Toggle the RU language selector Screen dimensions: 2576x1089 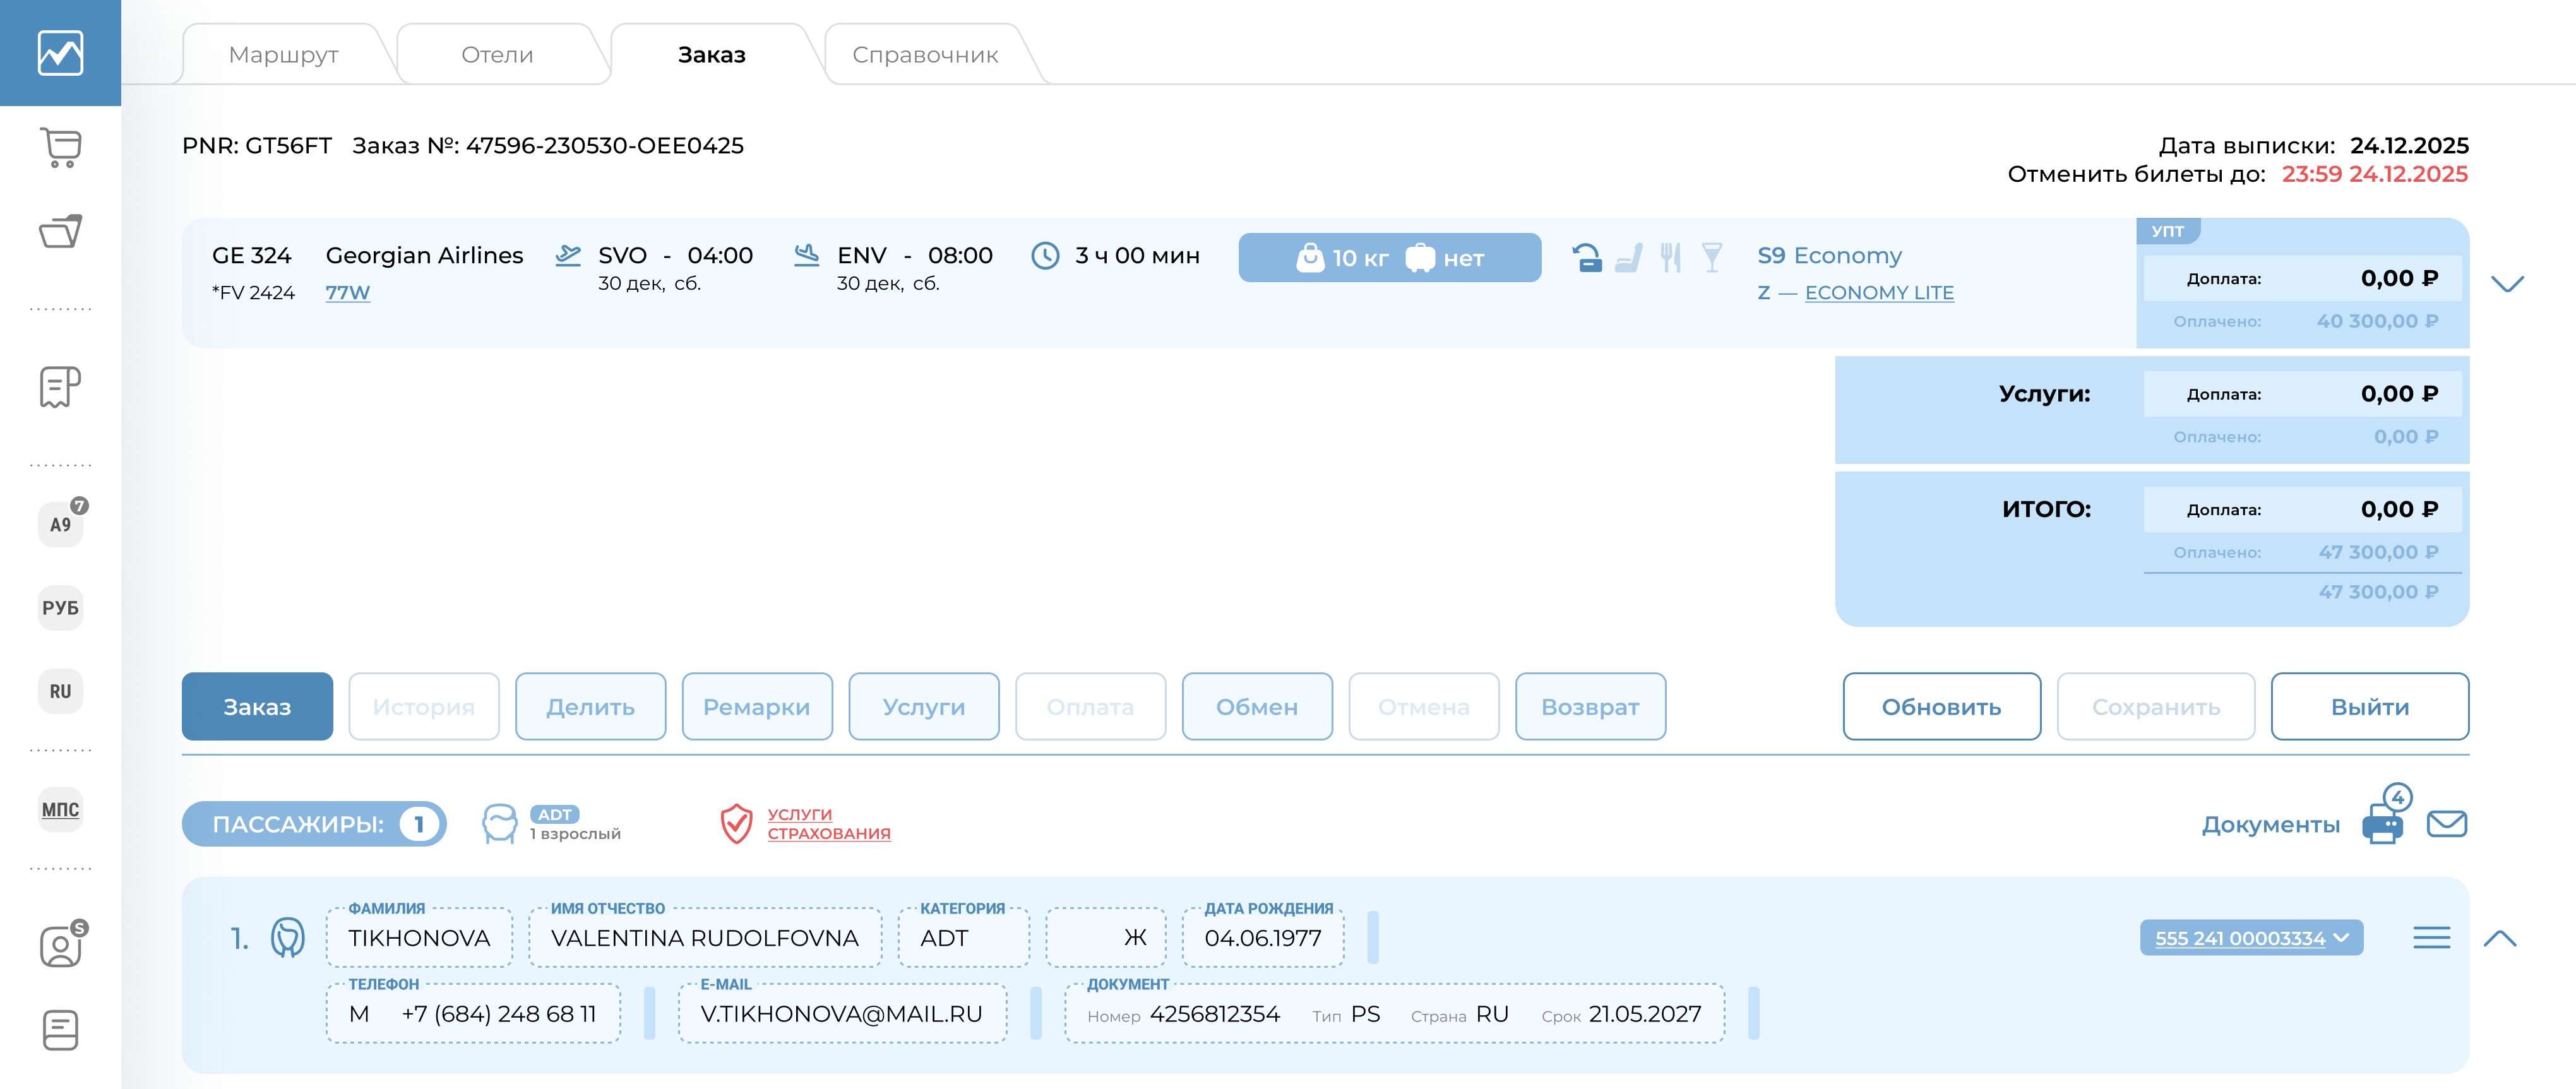[60, 692]
